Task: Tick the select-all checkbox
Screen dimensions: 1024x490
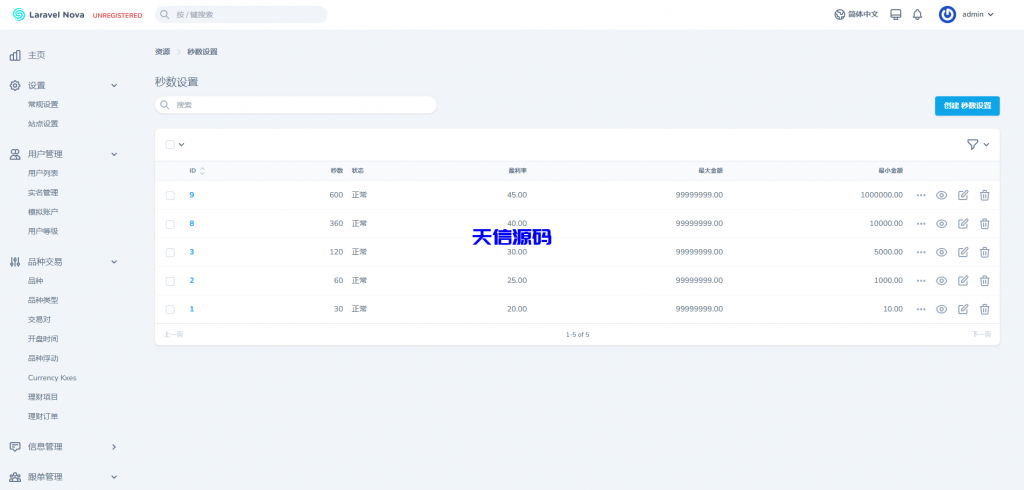Action: 170,144
